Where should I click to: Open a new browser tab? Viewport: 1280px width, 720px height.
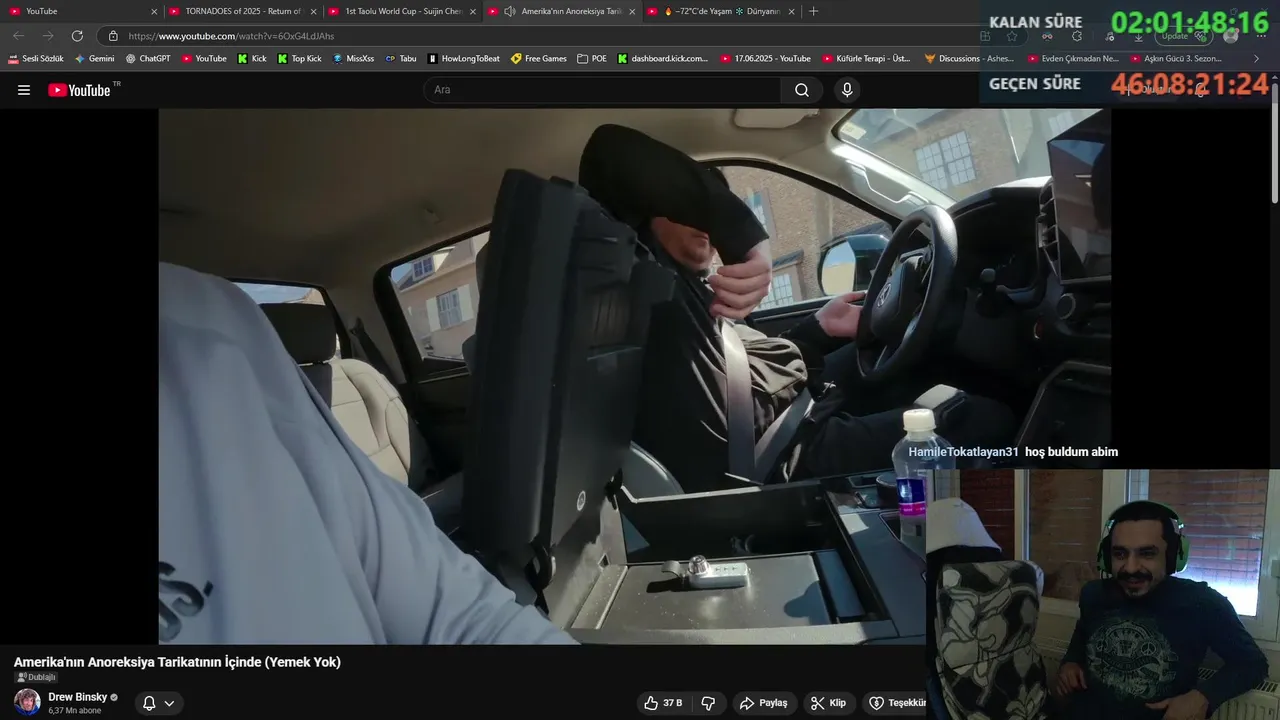[x=813, y=11]
